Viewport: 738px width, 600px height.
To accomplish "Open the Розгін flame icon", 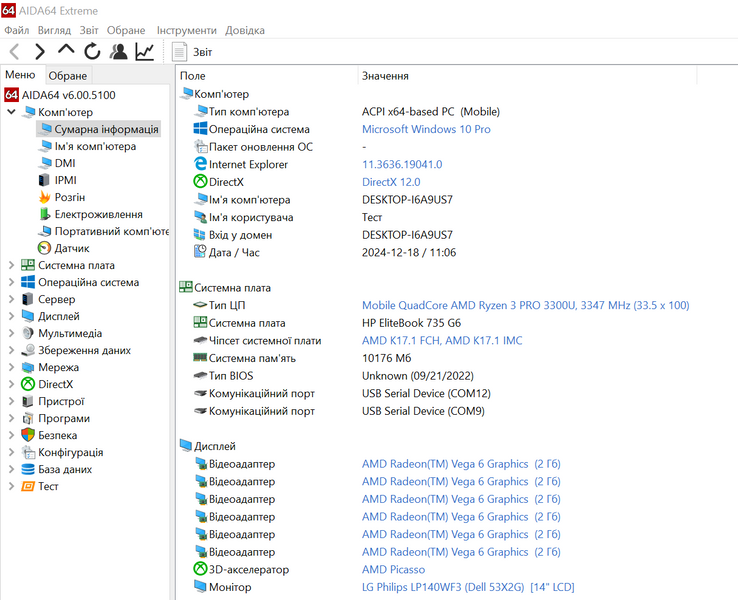I will [45, 197].
